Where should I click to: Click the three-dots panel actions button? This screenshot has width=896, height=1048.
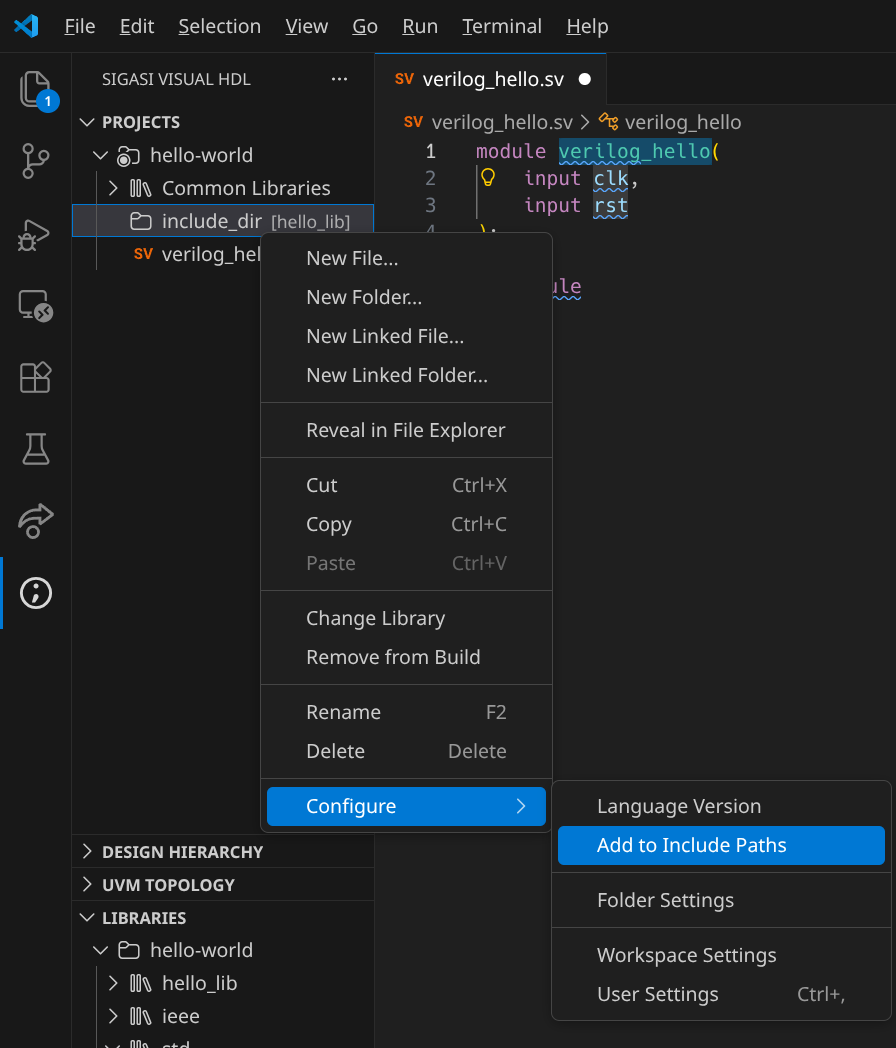pos(339,79)
